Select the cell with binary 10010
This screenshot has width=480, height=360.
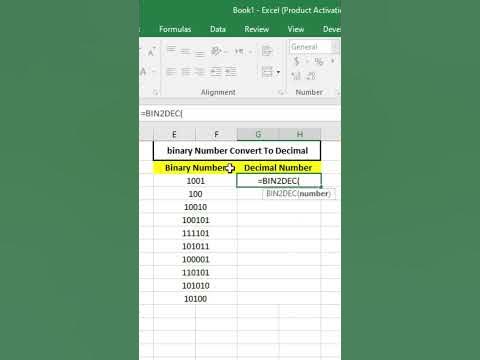195,207
